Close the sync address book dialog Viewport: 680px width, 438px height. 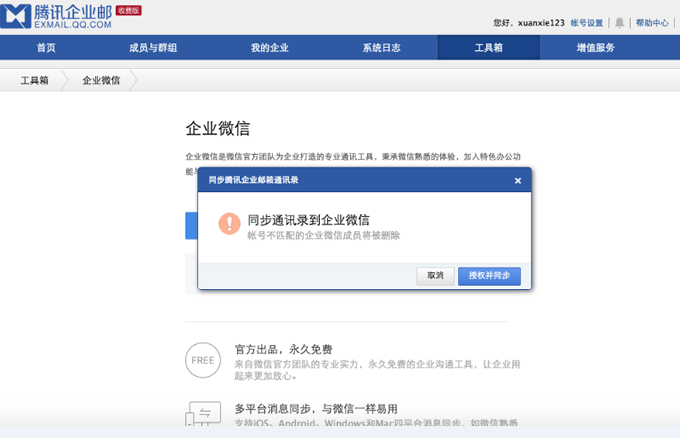(517, 180)
